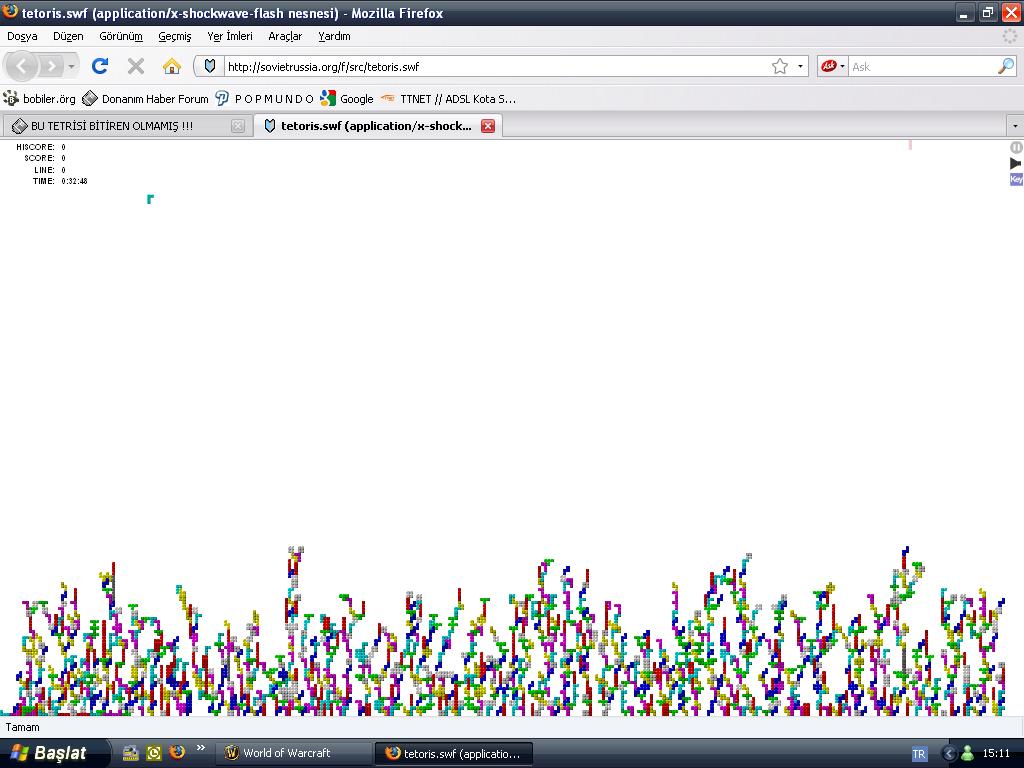The image size is (1024, 768).
Task: Switch to World of Warcraft taskbar button
Action: (x=294, y=753)
